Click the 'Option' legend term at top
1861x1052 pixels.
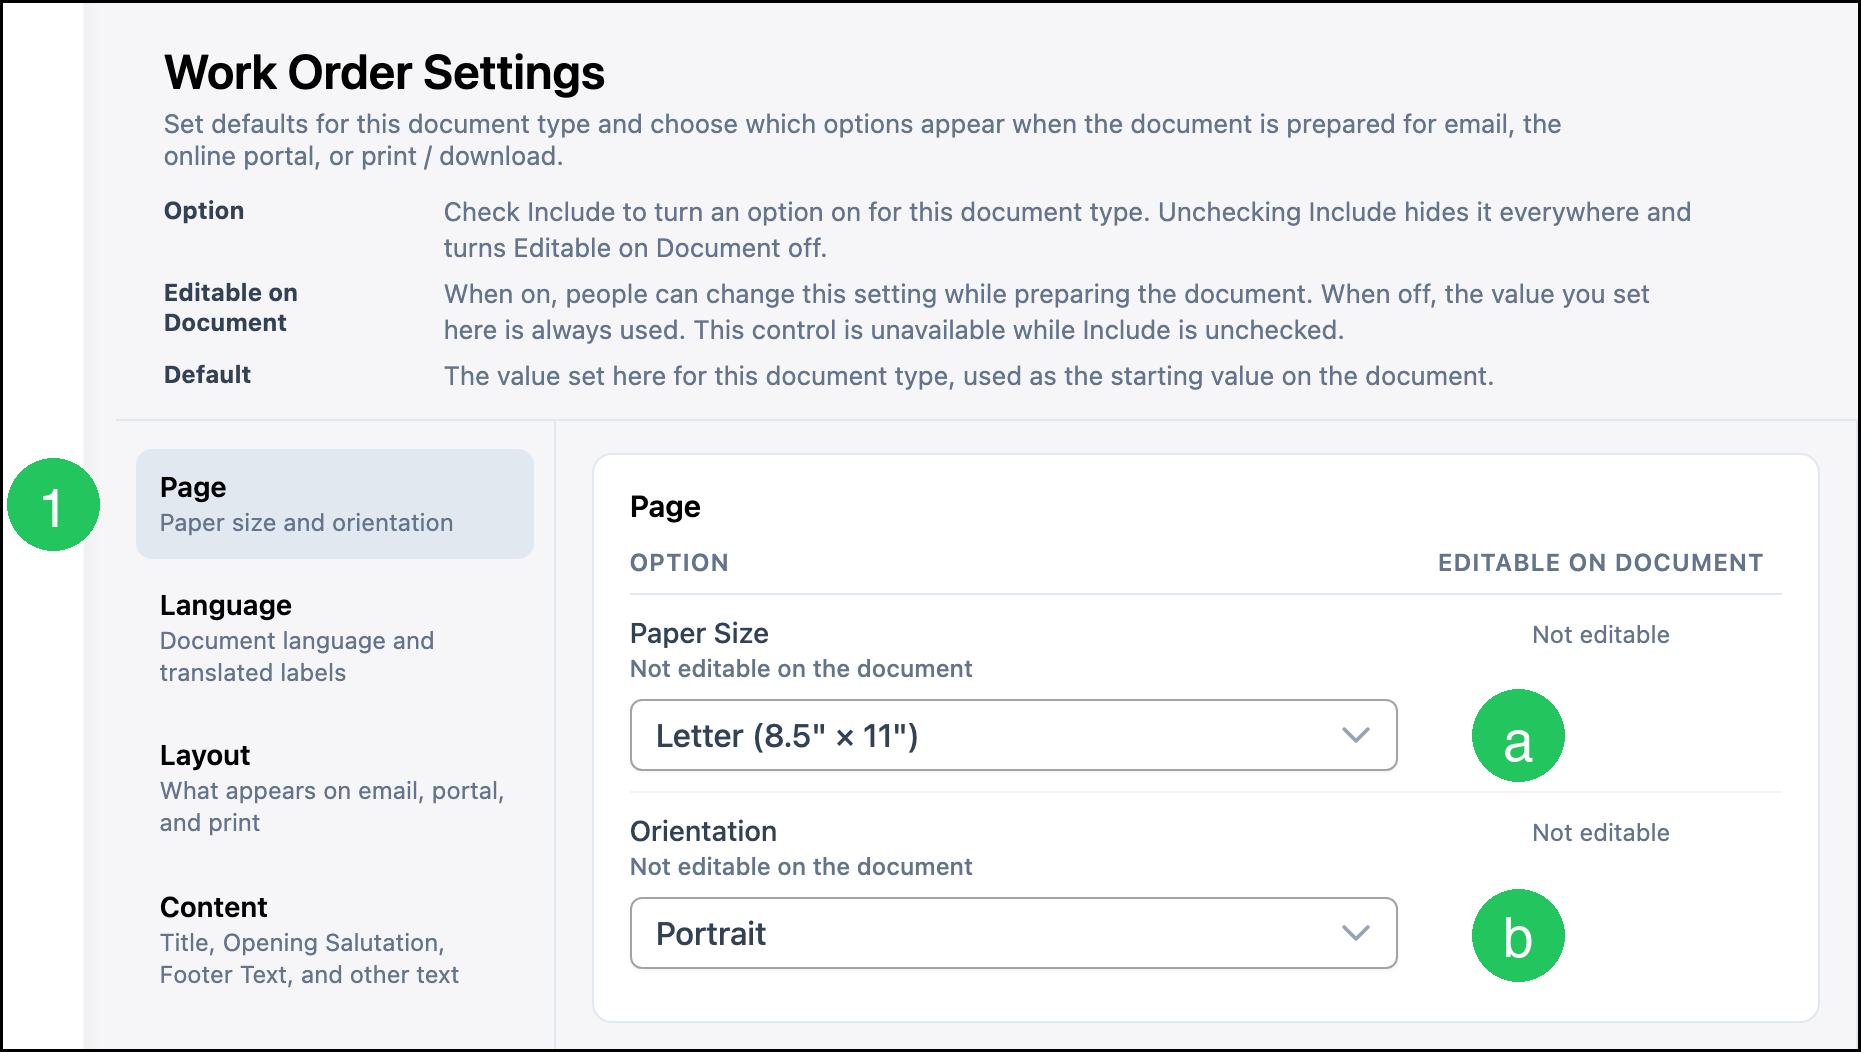(x=204, y=211)
